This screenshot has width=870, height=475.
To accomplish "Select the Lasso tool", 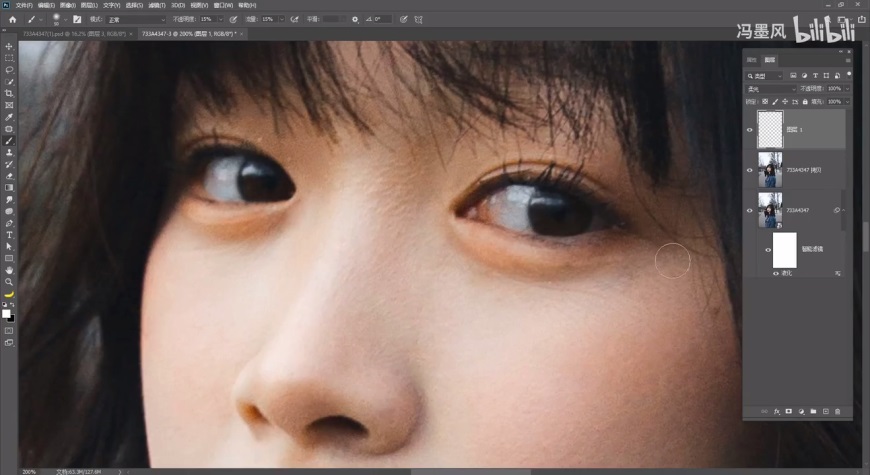I will tap(9, 70).
